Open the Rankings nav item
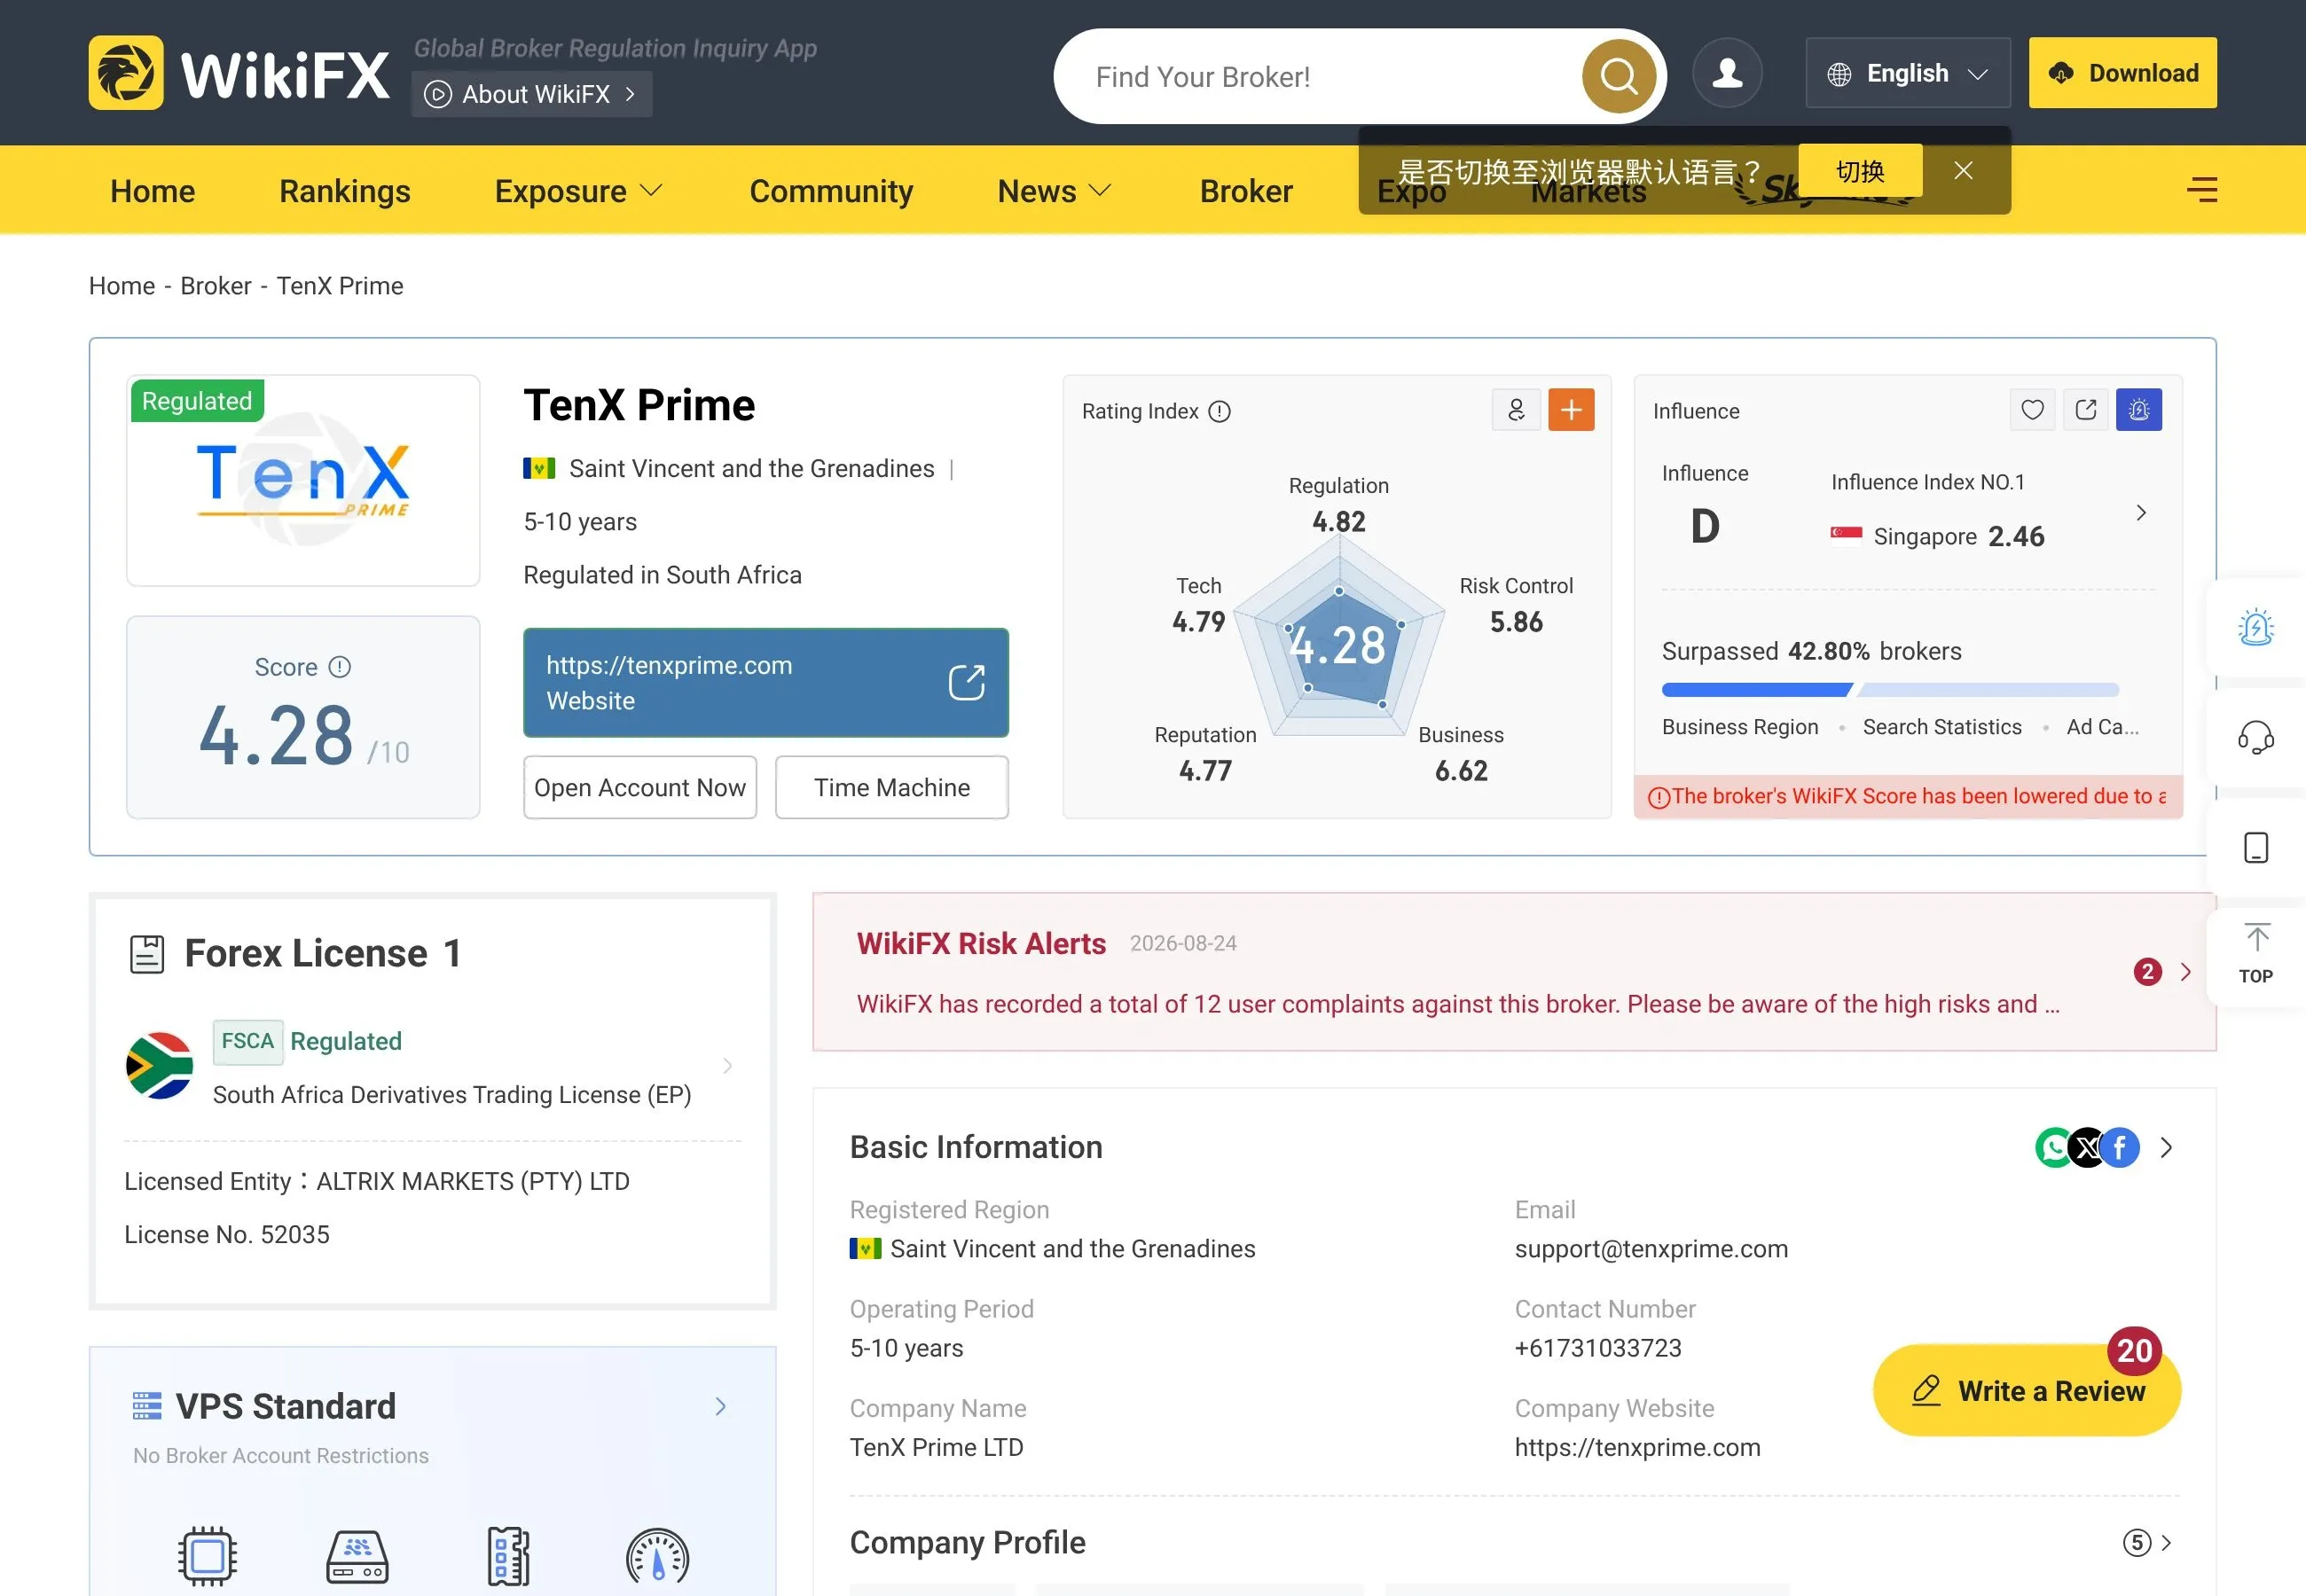Image resolution: width=2306 pixels, height=1596 pixels. pyautogui.click(x=345, y=191)
